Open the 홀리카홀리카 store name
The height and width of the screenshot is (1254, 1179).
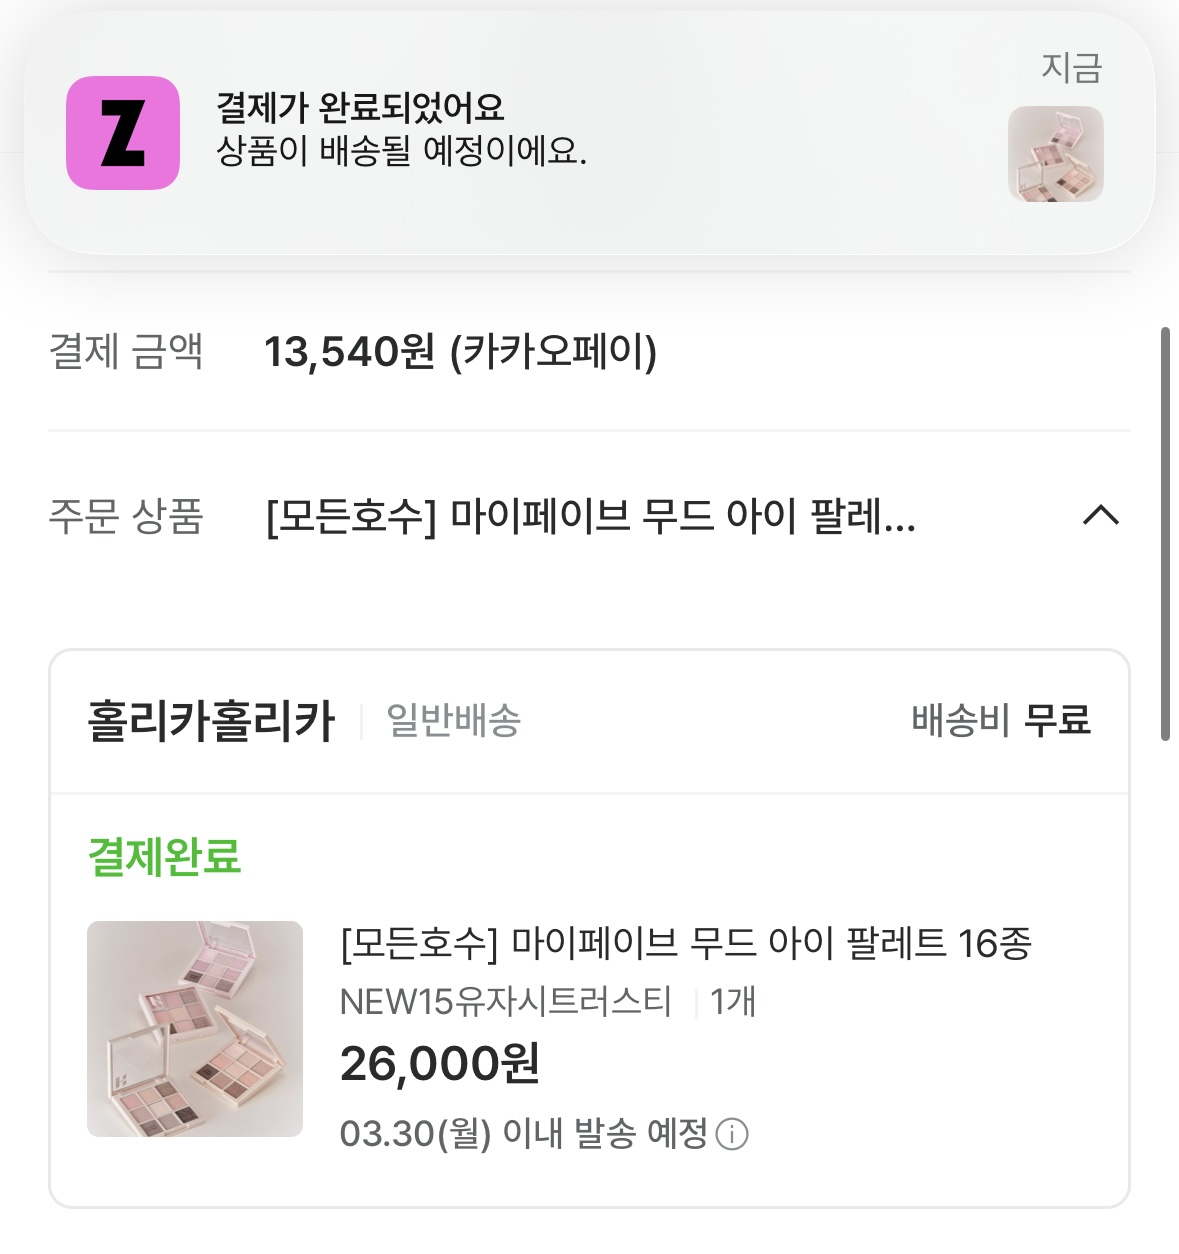[211, 721]
